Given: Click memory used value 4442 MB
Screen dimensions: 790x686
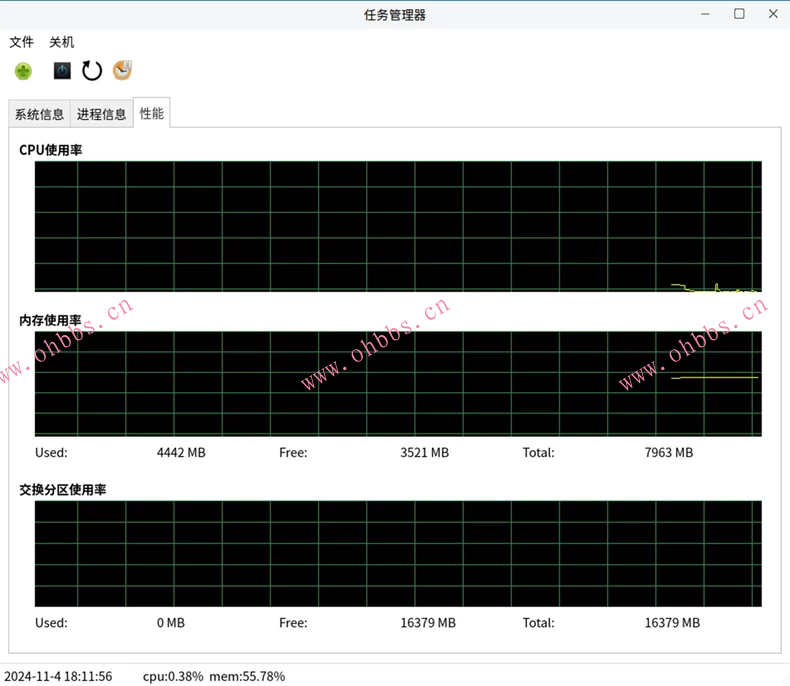Looking at the screenshot, I should pos(181,453).
